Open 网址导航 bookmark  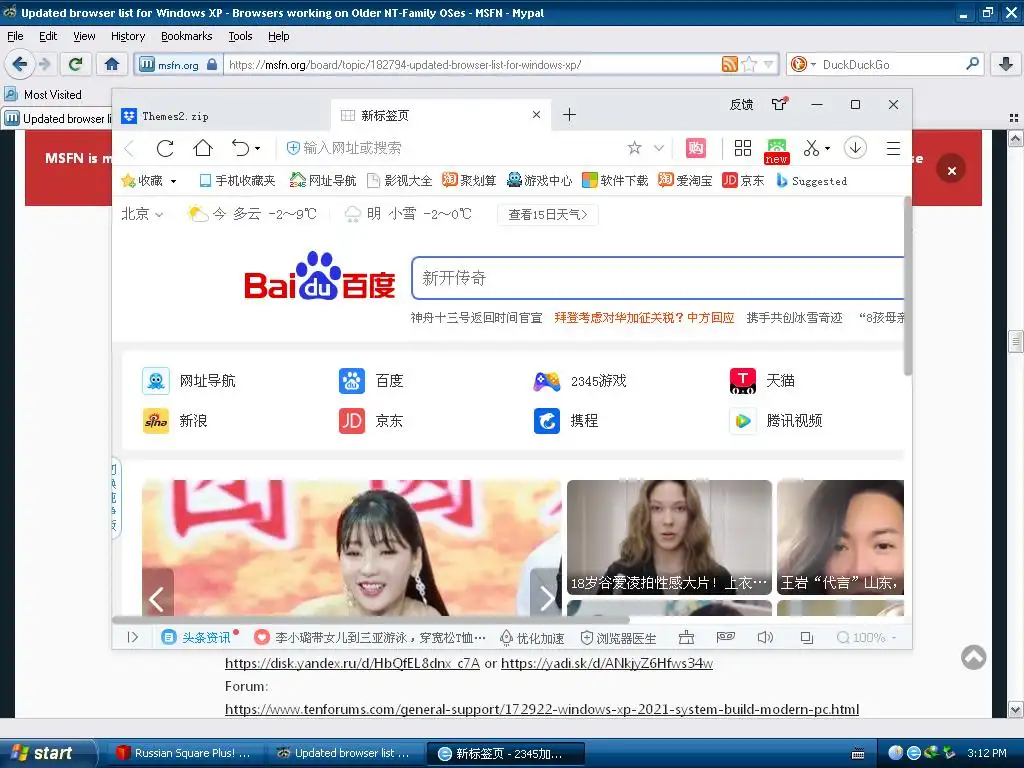click(323, 181)
